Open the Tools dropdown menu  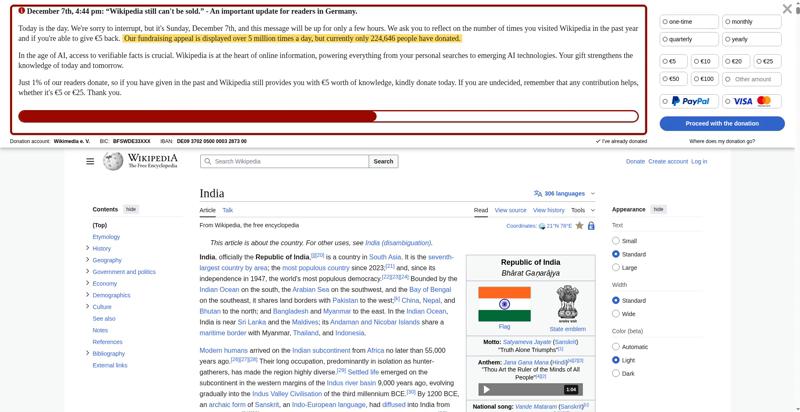583,210
